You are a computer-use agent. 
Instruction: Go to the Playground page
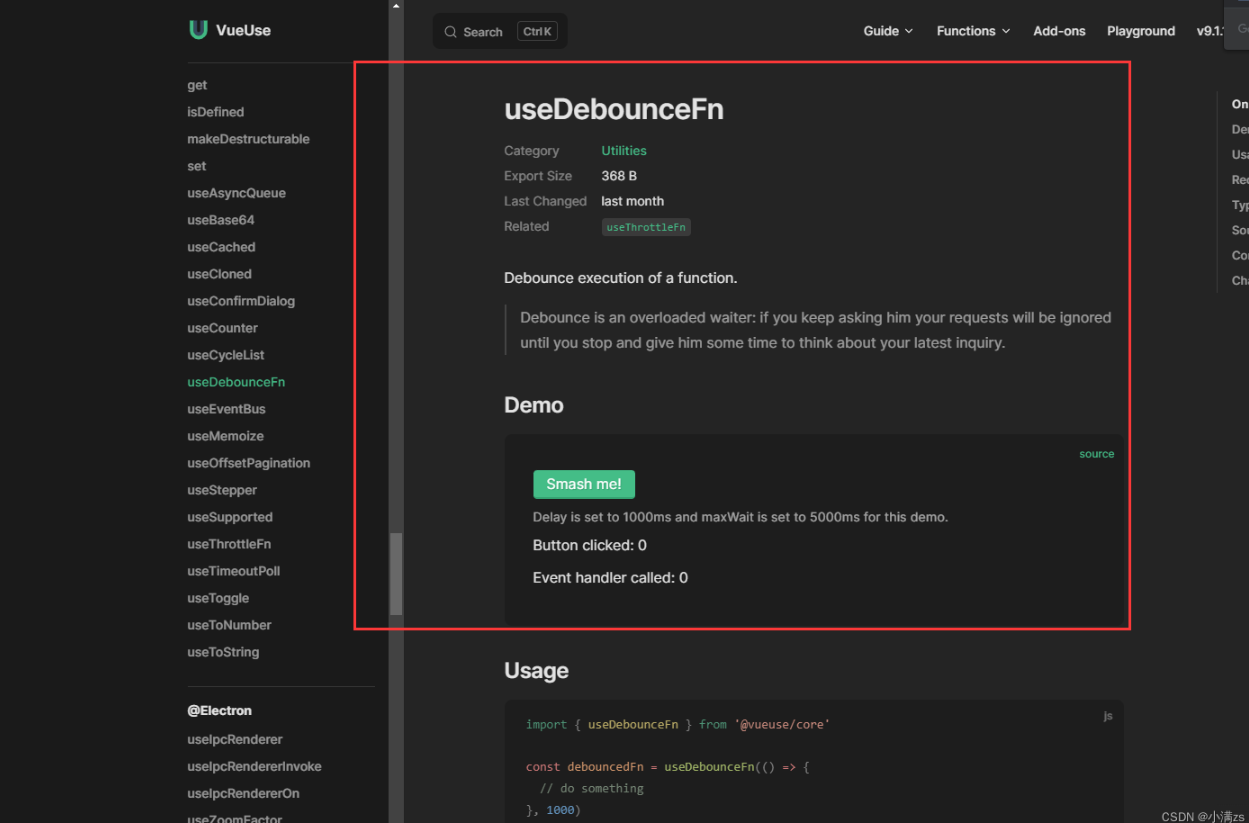pos(1140,31)
